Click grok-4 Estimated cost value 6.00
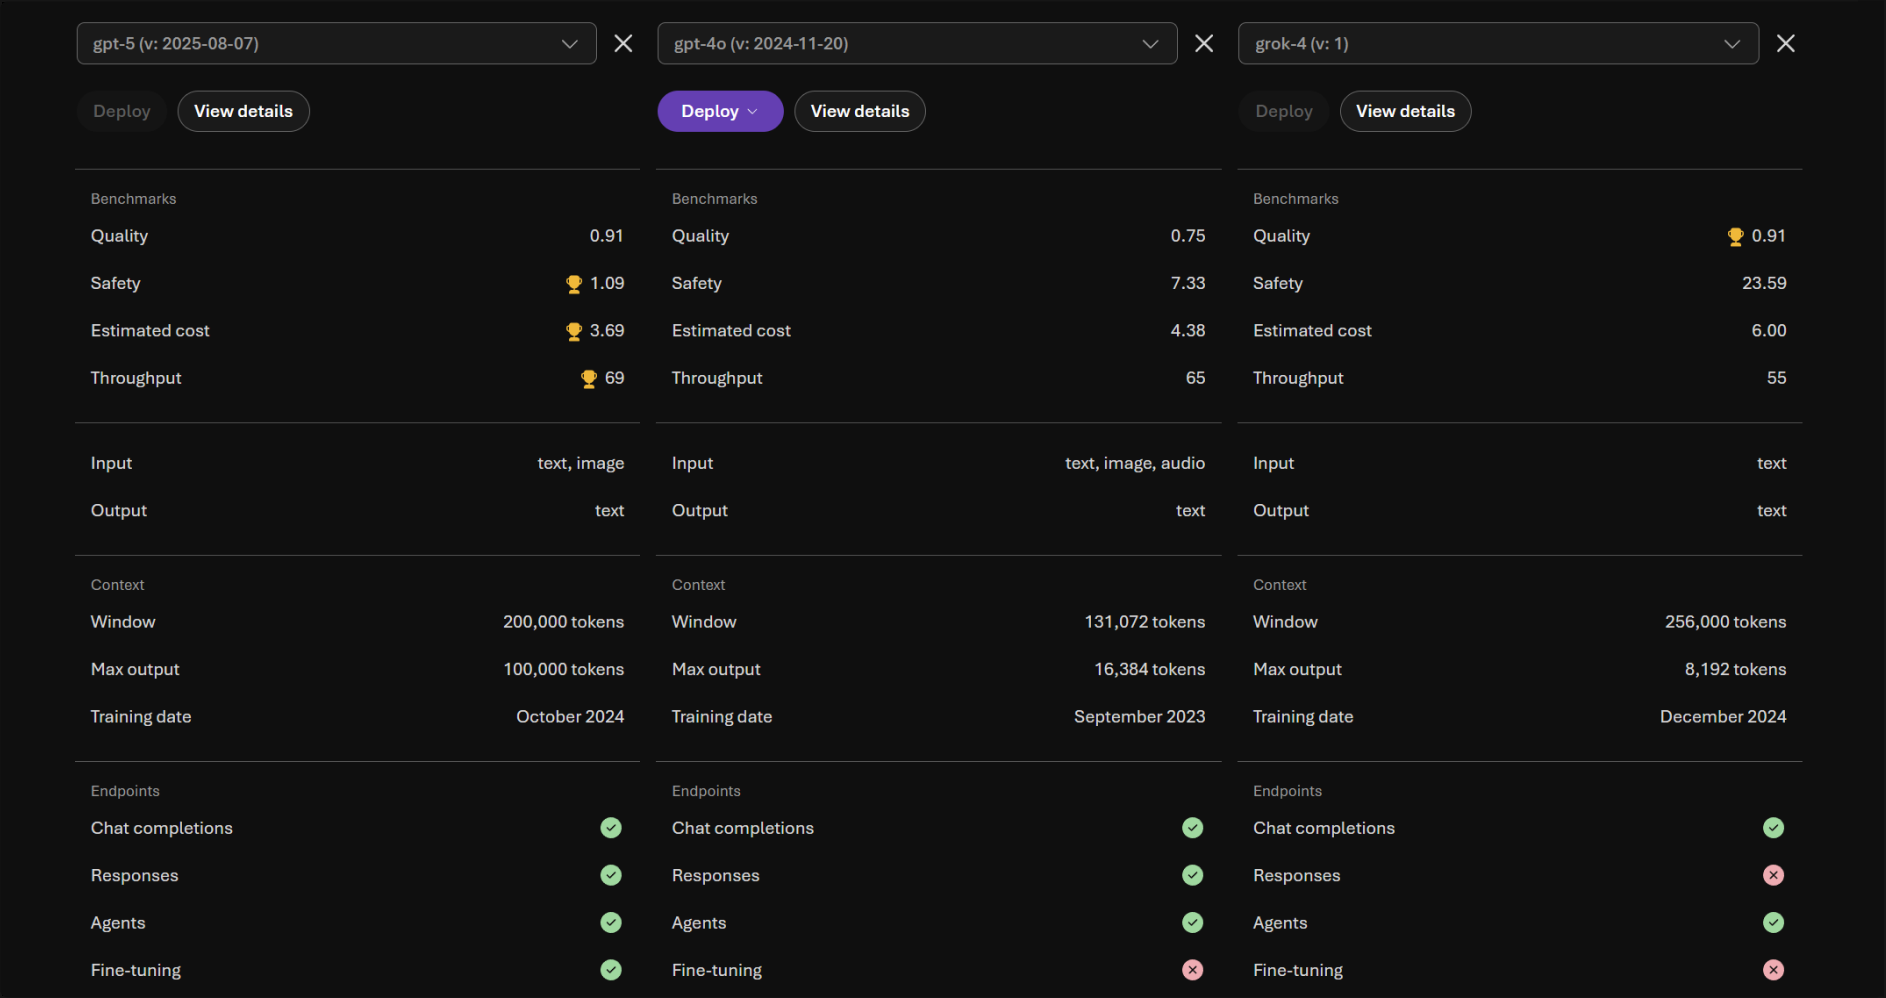The width and height of the screenshot is (1886, 998). (x=1769, y=330)
